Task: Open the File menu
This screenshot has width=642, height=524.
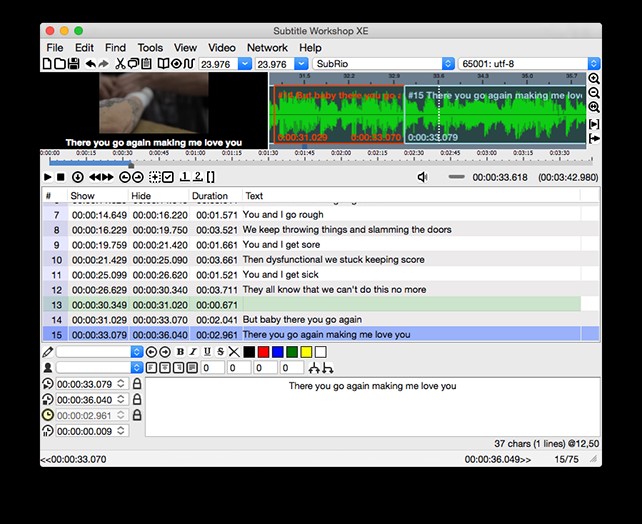Action: tap(55, 48)
